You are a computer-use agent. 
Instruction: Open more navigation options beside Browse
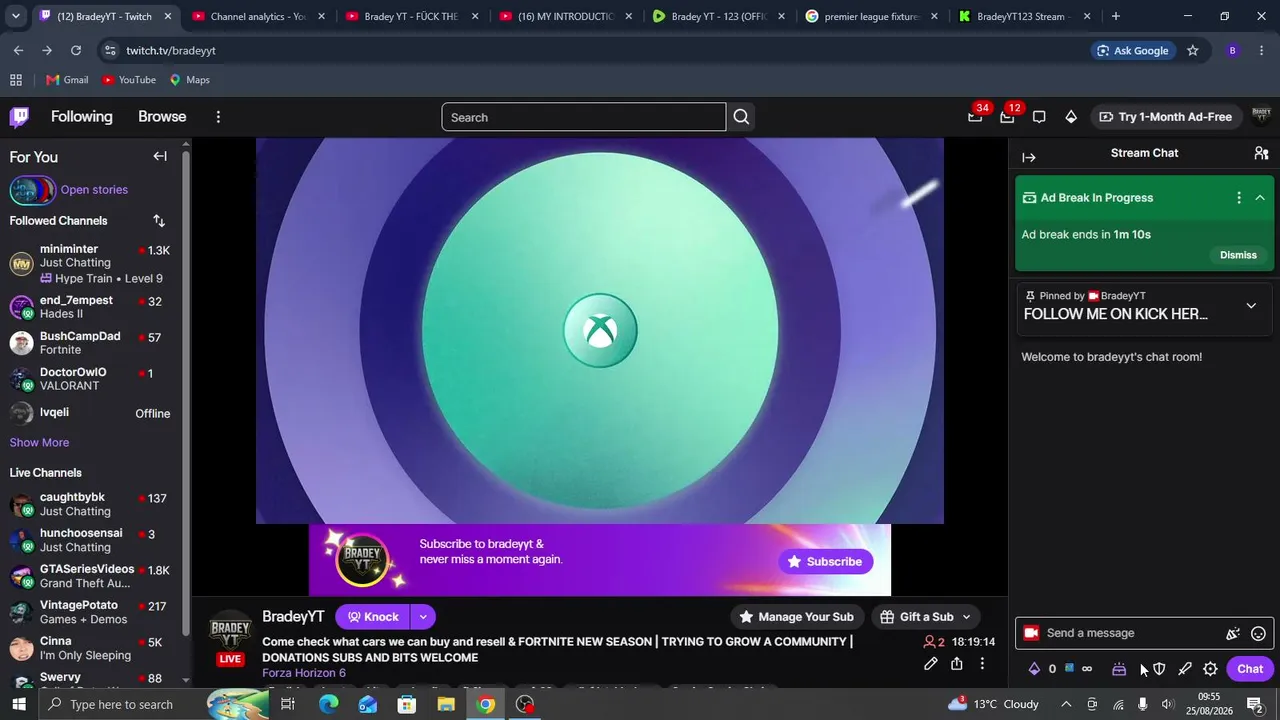(x=218, y=117)
